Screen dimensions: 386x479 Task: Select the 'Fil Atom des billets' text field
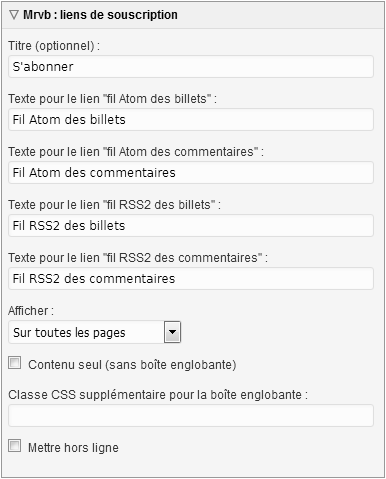click(x=191, y=120)
